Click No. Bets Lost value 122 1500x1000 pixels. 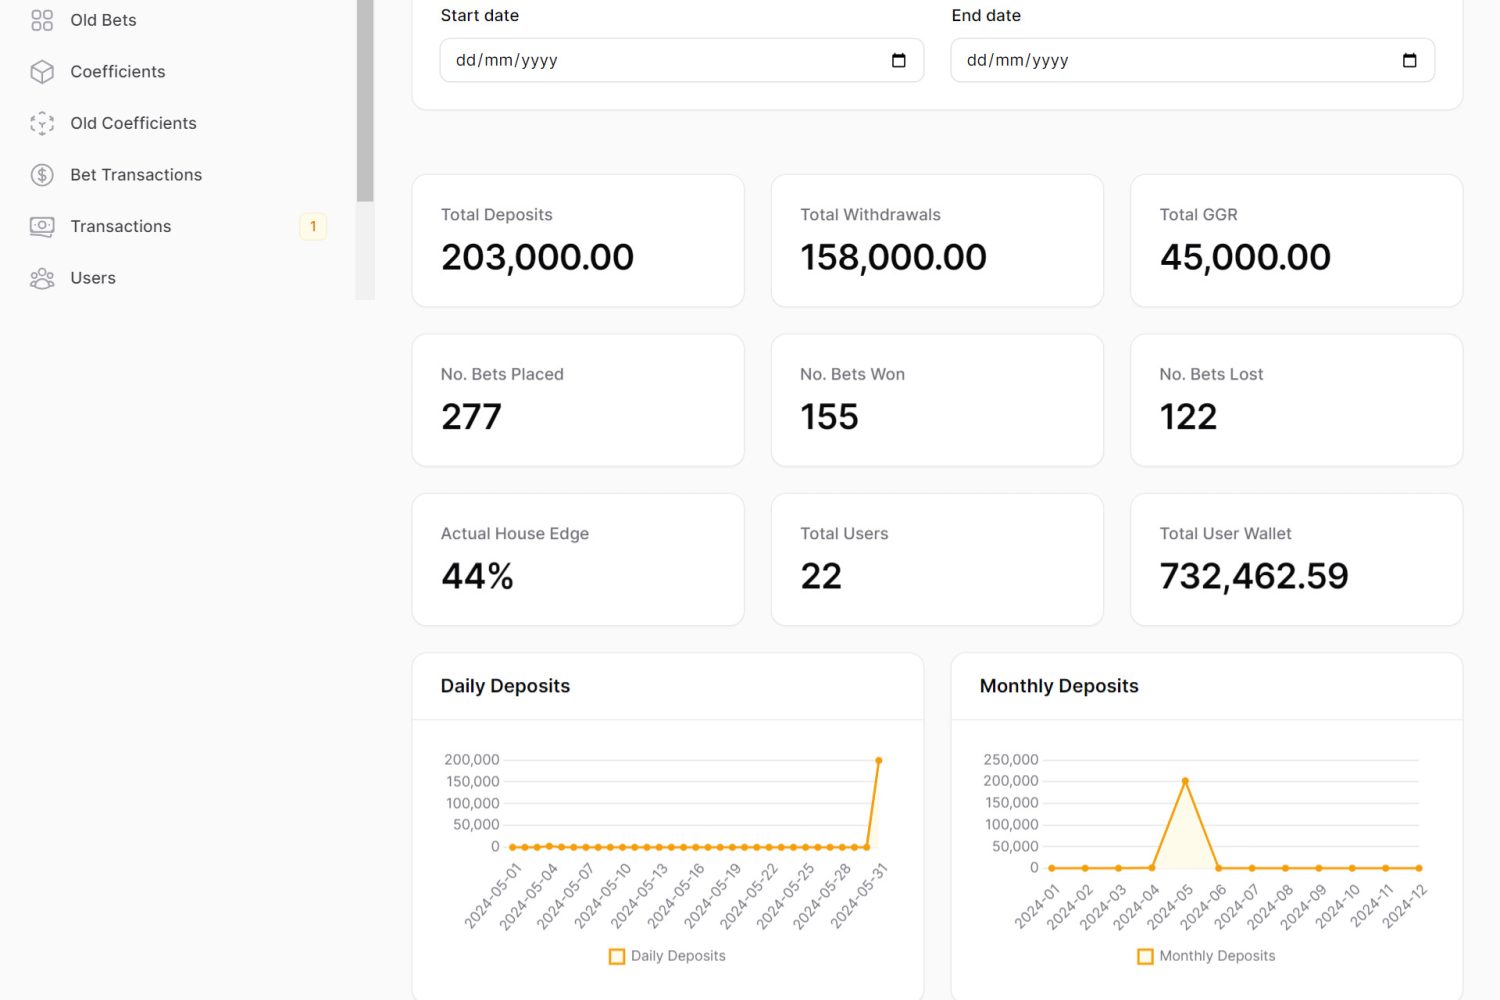[1188, 416]
